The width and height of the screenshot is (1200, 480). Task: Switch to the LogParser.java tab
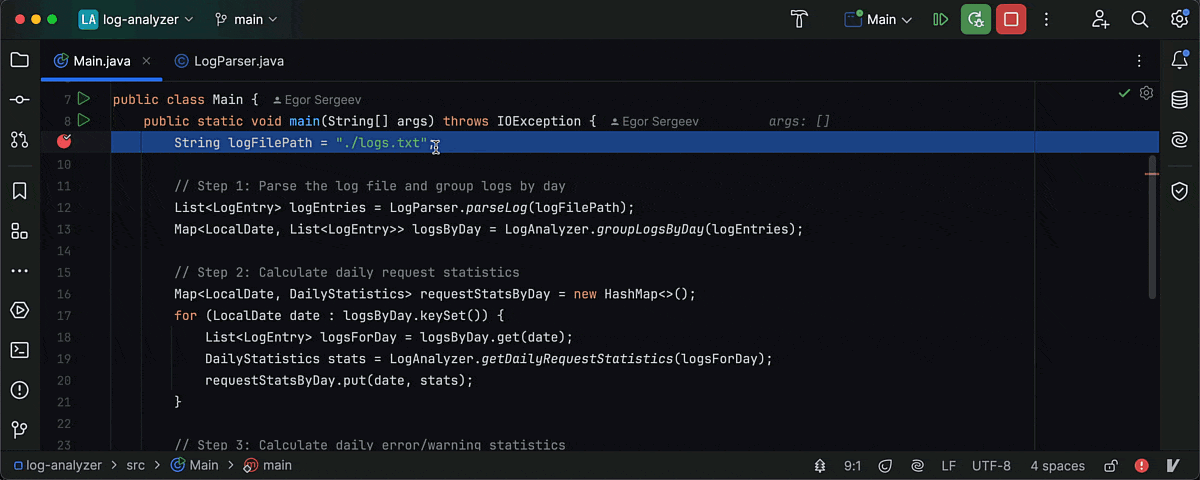click(229, 61)
